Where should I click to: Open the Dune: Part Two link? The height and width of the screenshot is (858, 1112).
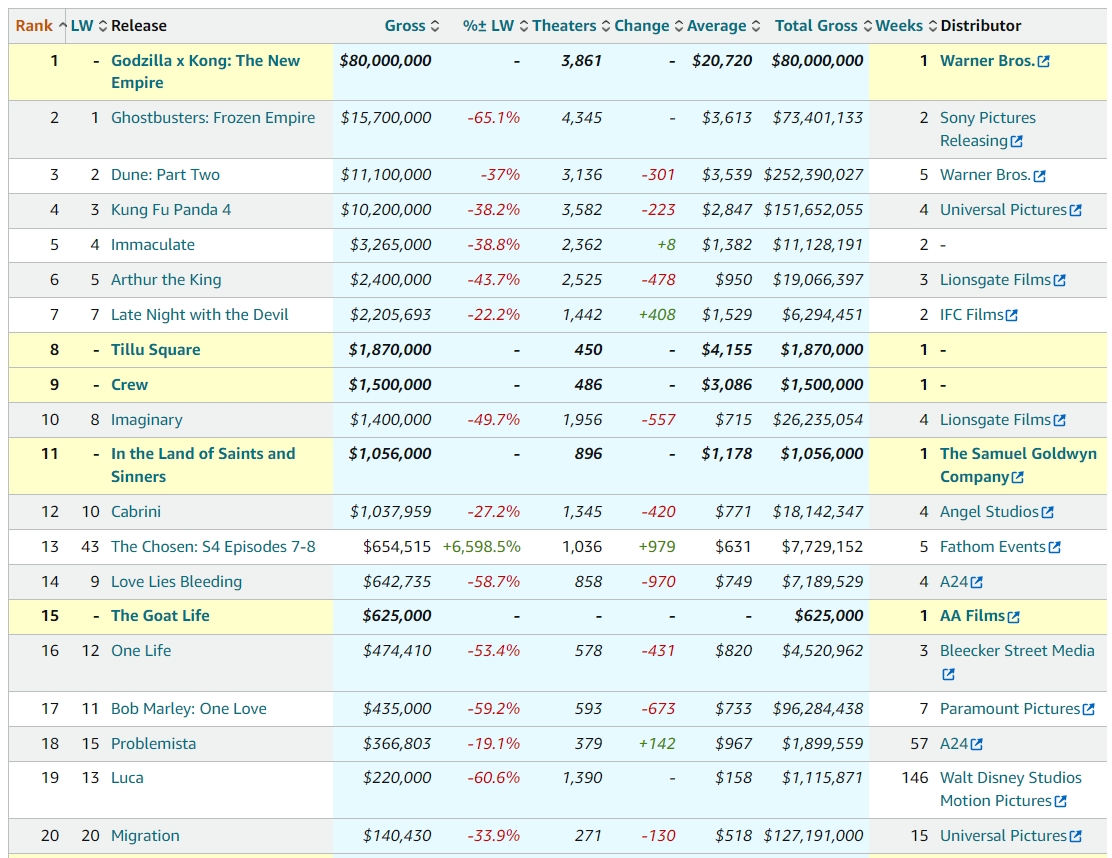point(165,174)
